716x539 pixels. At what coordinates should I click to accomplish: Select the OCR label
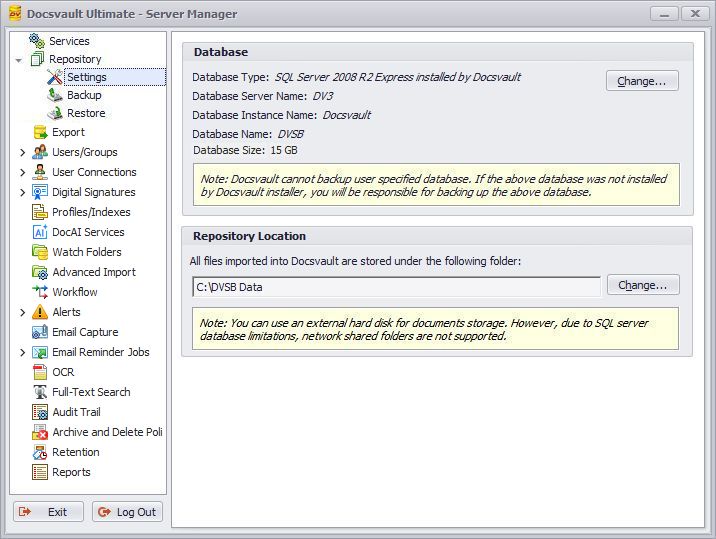pos(63,372)
